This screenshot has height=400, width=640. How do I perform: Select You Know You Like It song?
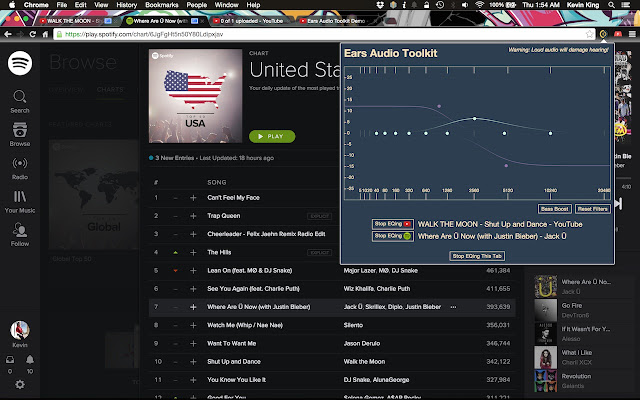332,380
